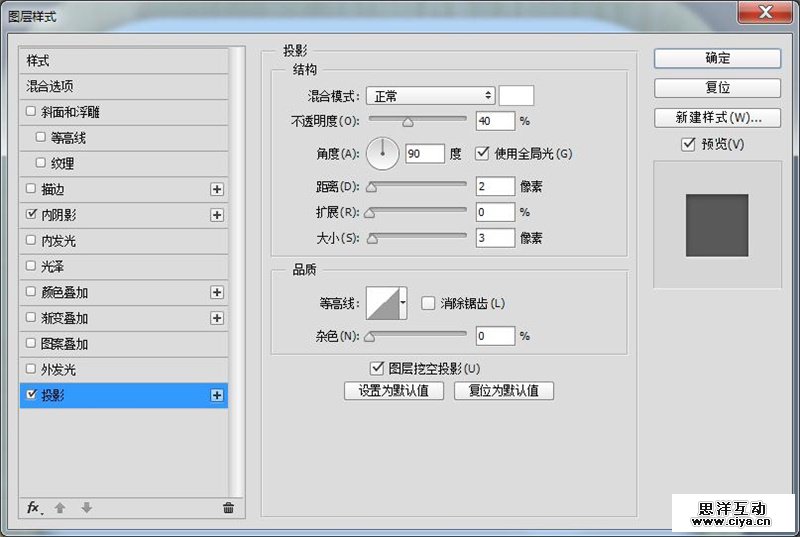Select the 样式 list item

[x=123, y=61]
